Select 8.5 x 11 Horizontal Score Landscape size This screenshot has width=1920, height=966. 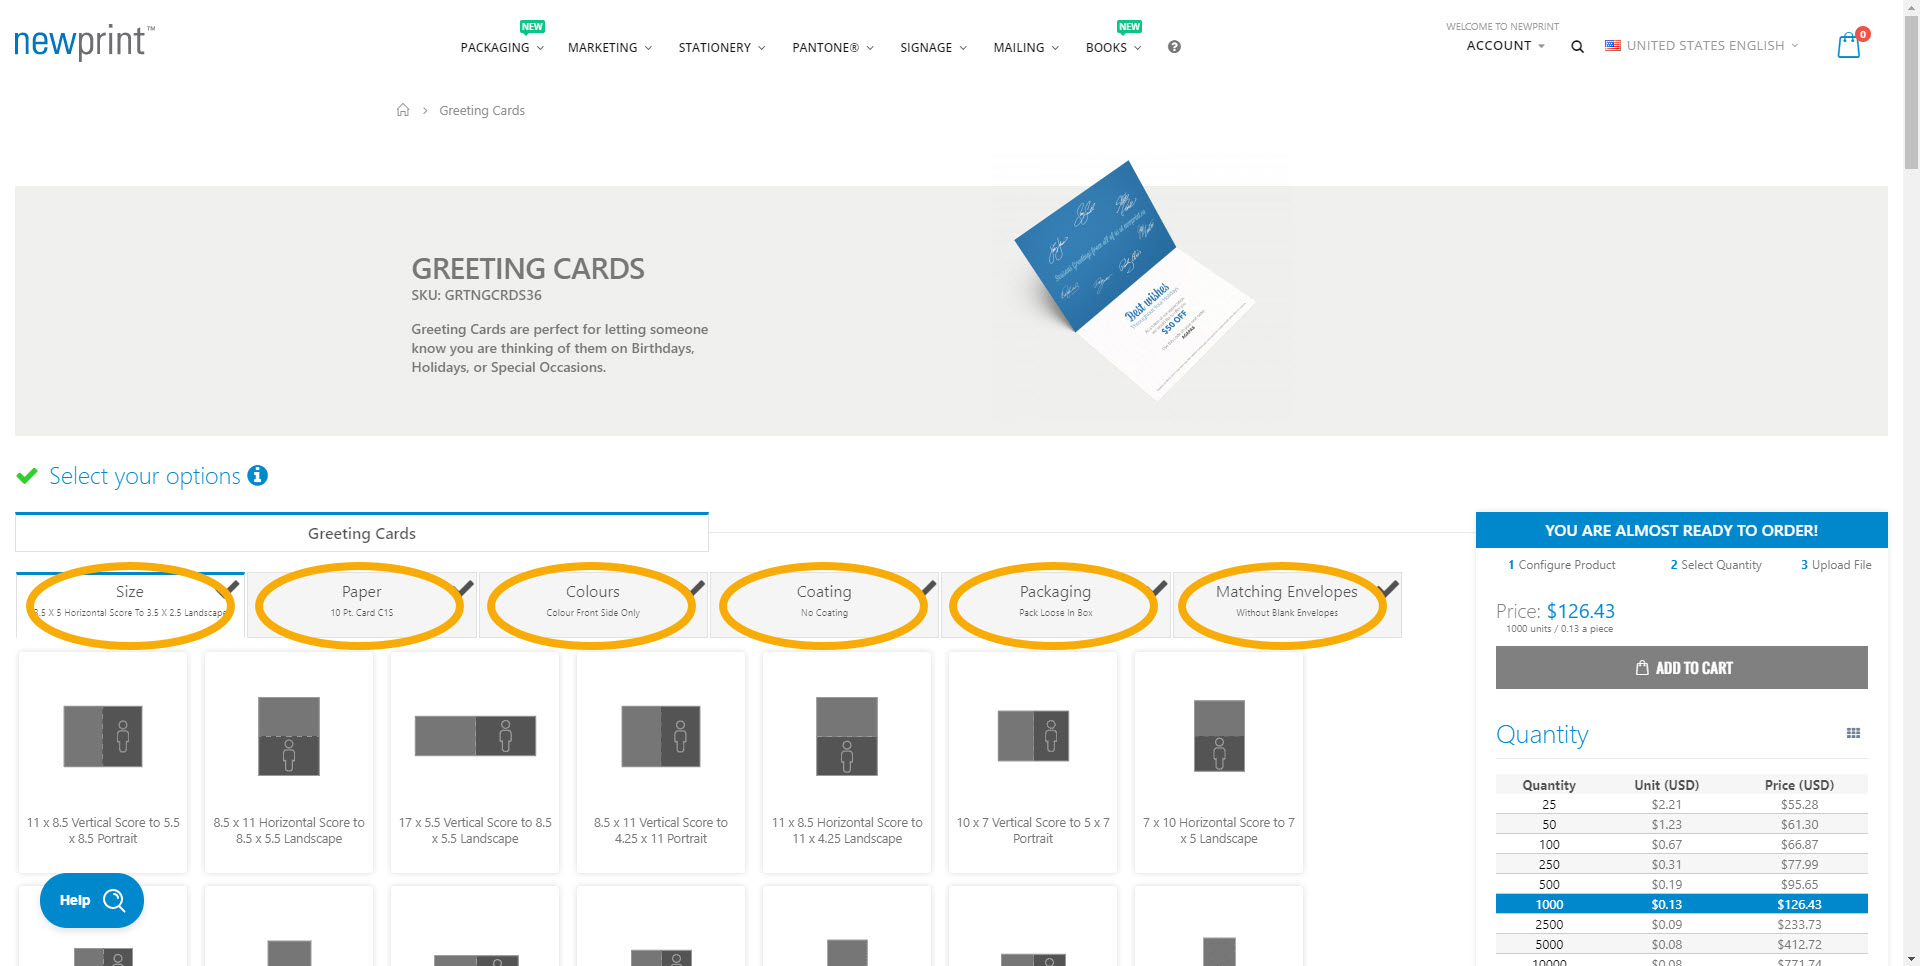tap(289, 762)
